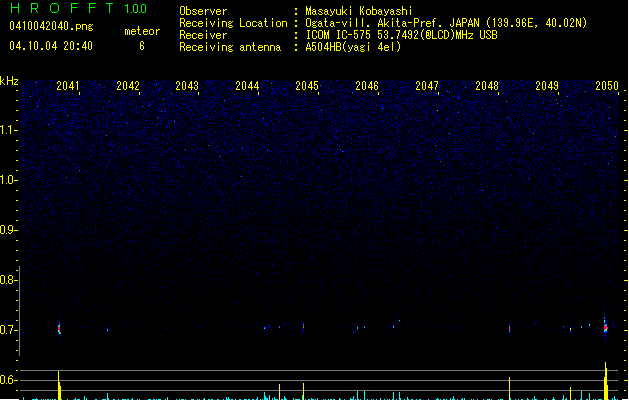Click the HROFFT 1.0.0 title text
The width and height of the screenshot is (629, 400).
[x=79, y=8]
